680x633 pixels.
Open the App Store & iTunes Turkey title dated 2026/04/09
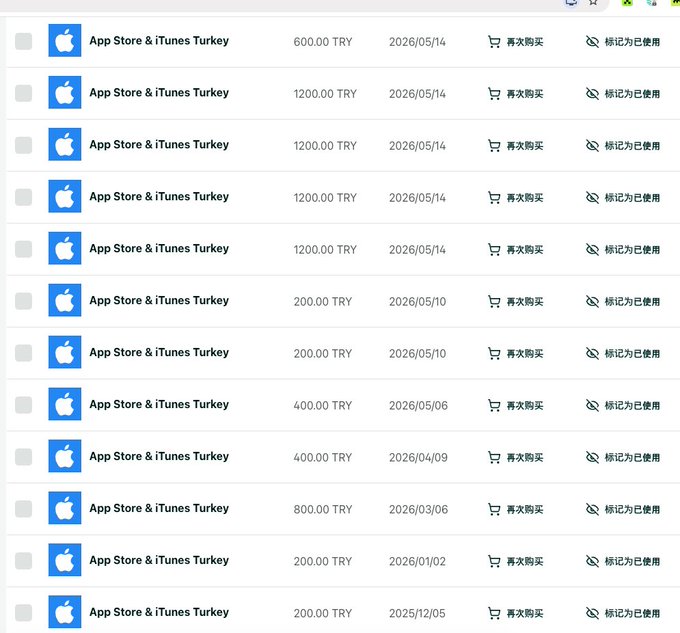(x=159, y=457)
